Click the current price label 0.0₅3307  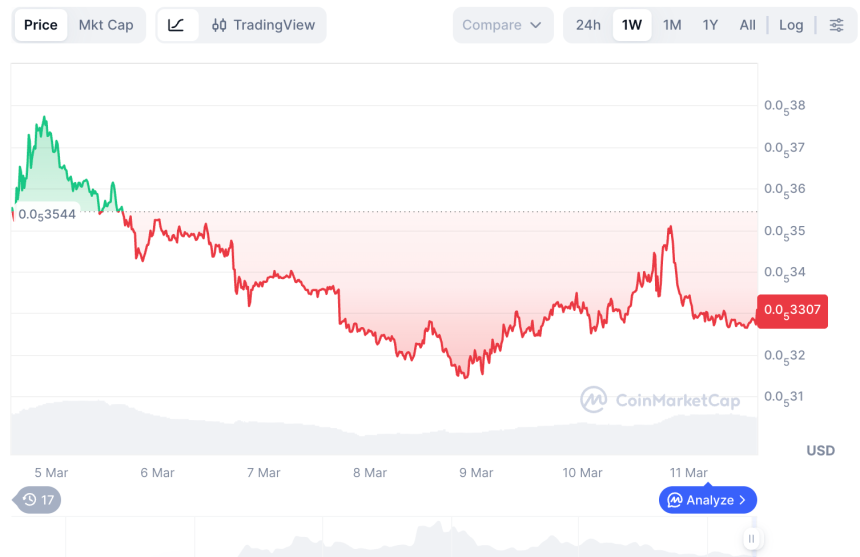coord(792,310)
